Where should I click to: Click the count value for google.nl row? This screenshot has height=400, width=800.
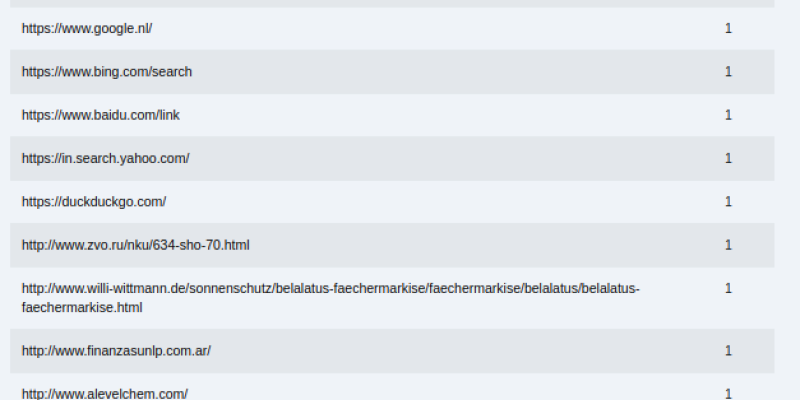[728, 29]
